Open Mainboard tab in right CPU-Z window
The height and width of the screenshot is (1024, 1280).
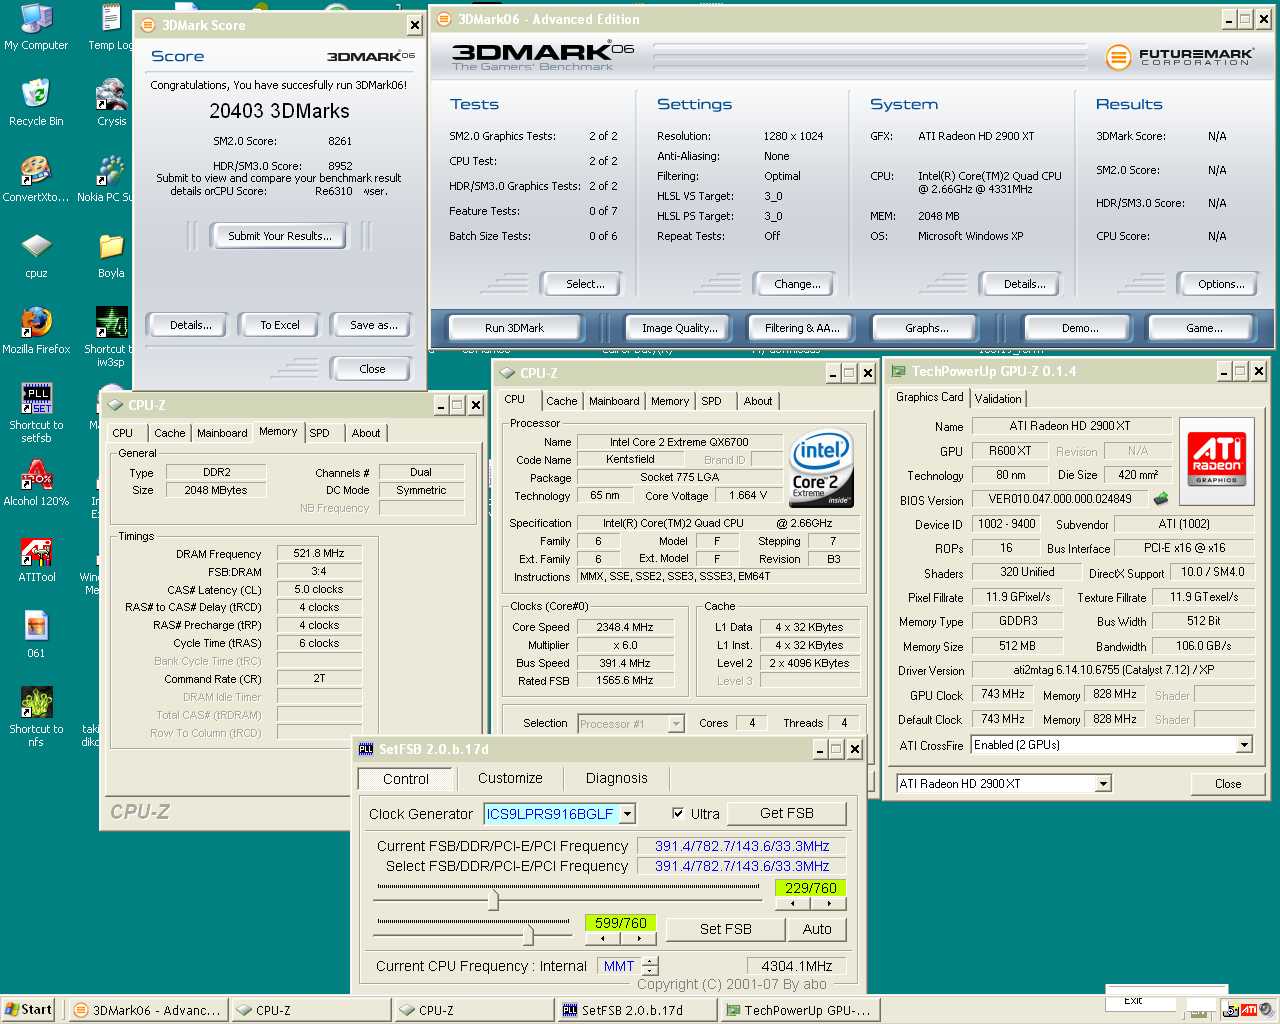614,401
